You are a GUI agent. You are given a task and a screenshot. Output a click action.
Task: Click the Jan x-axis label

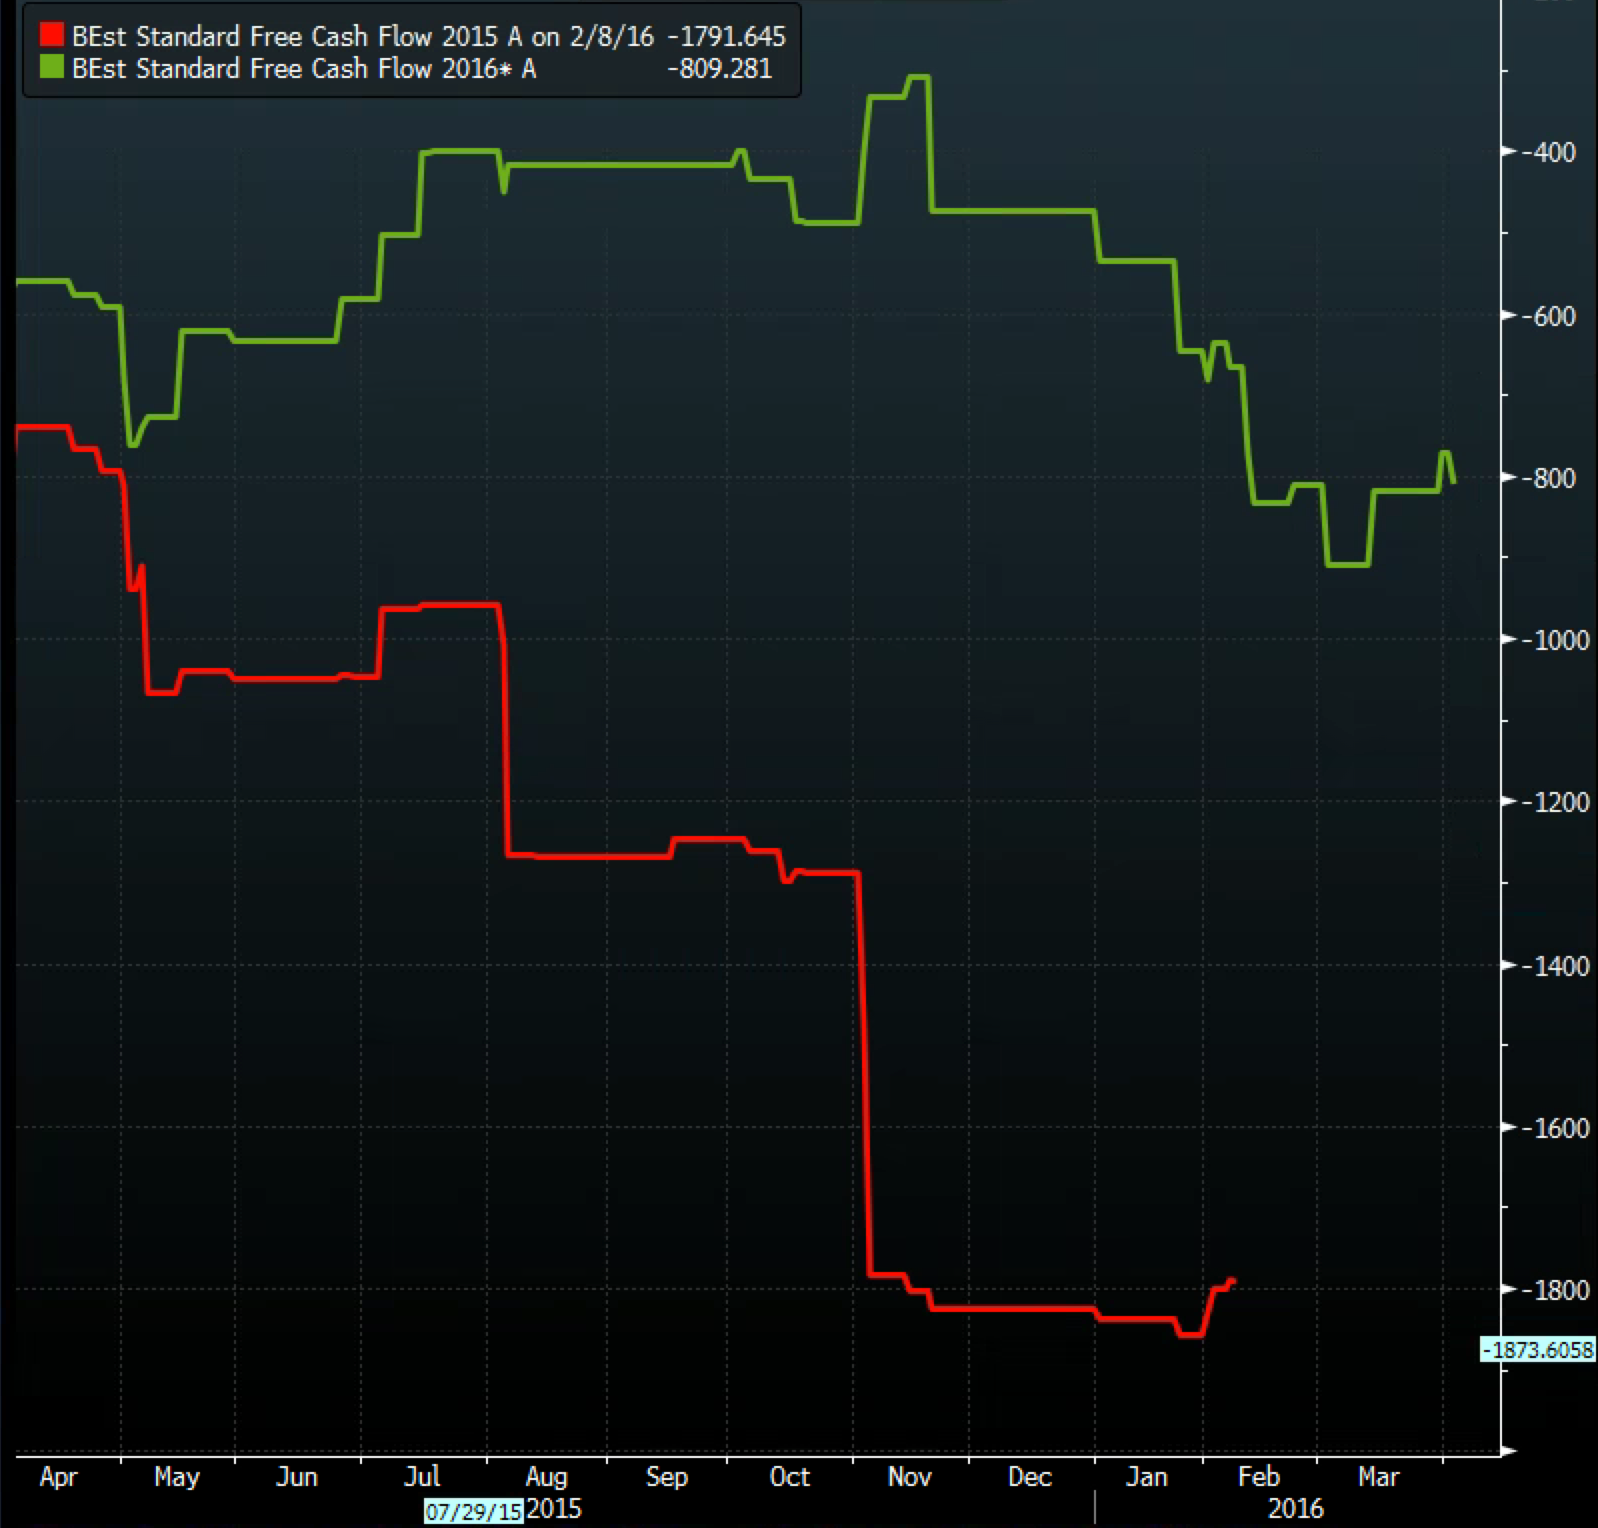click(1146, 1478)
